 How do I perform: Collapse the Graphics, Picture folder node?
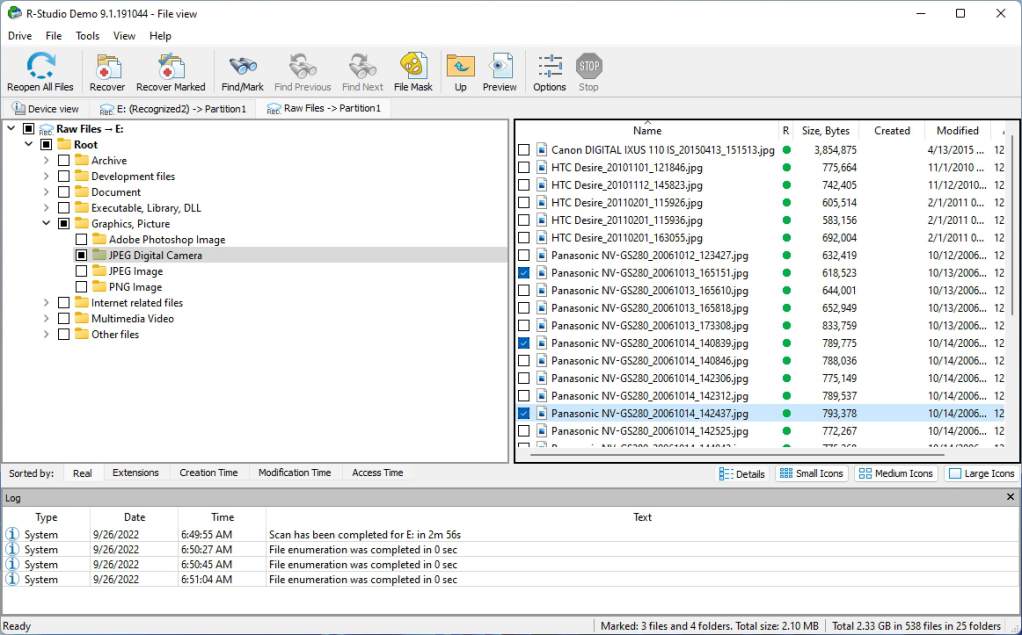(46, 224)
